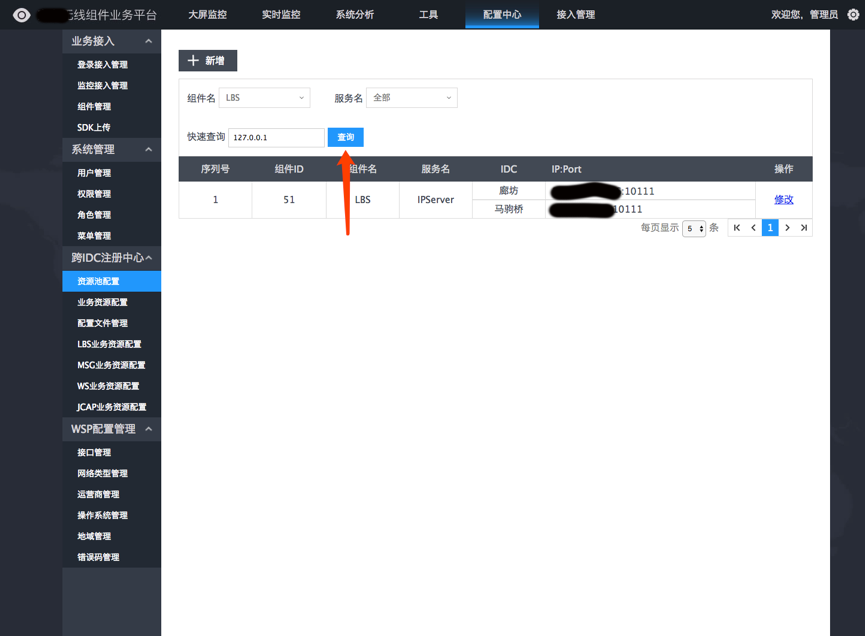
Task: Click the 修改 link in row 1
Action: coord(783,200)
